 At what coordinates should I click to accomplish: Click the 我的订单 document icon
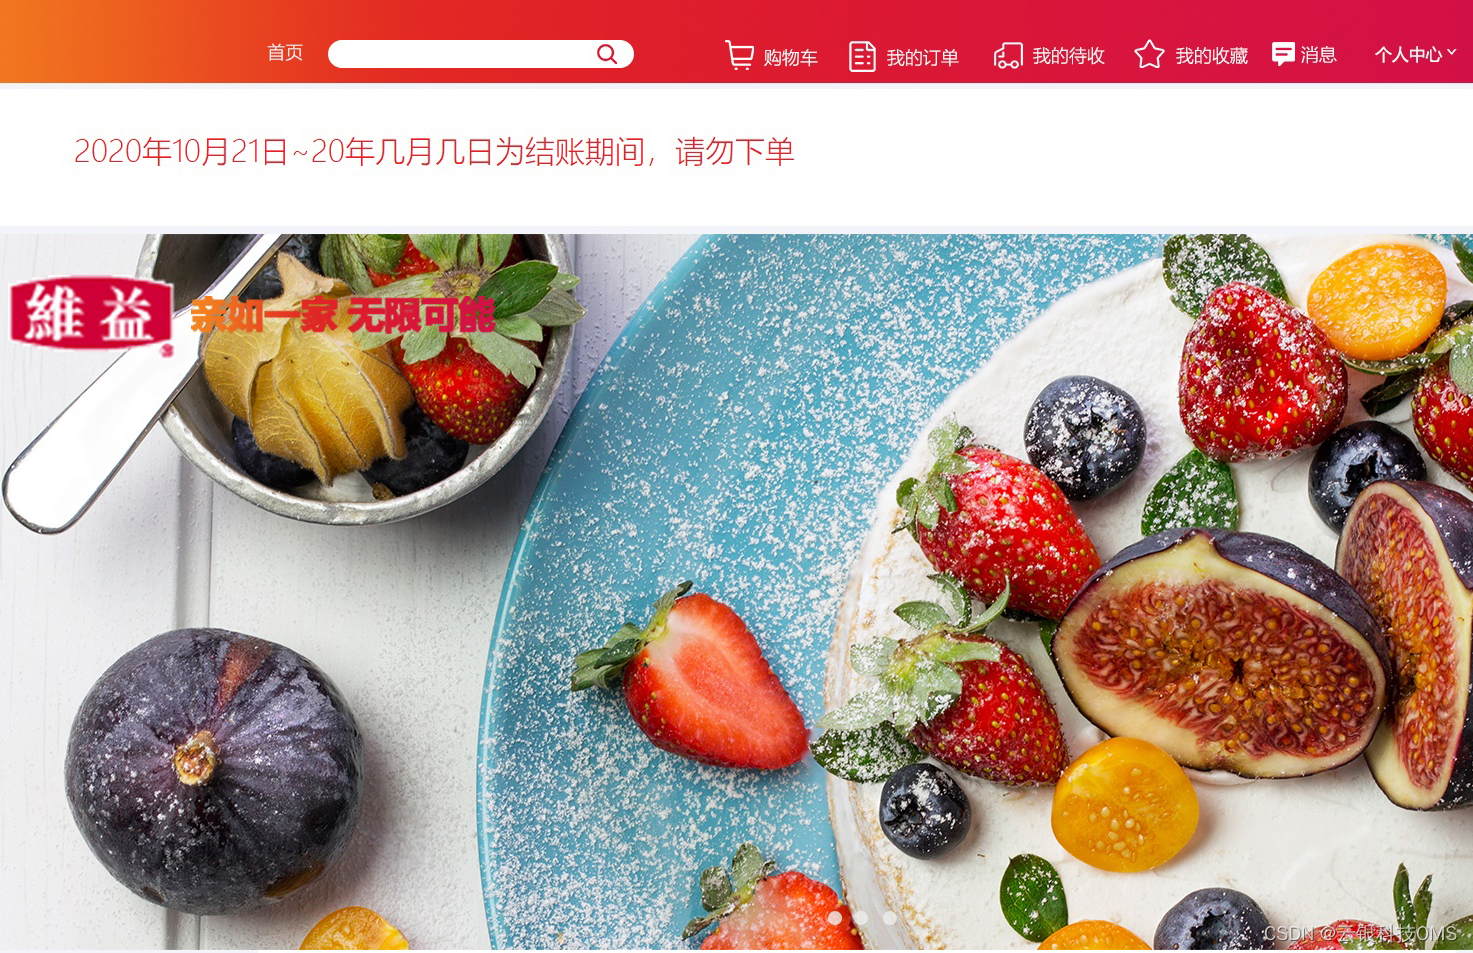pos(862,56)
